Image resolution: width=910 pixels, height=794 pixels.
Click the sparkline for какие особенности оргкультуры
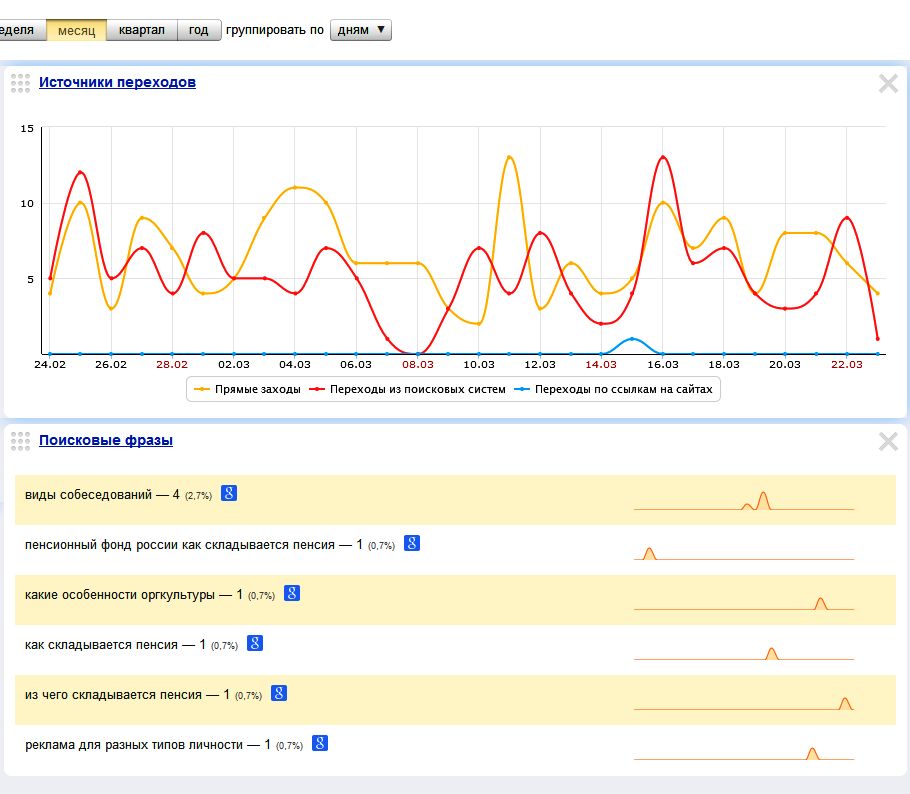pos(743,603)
